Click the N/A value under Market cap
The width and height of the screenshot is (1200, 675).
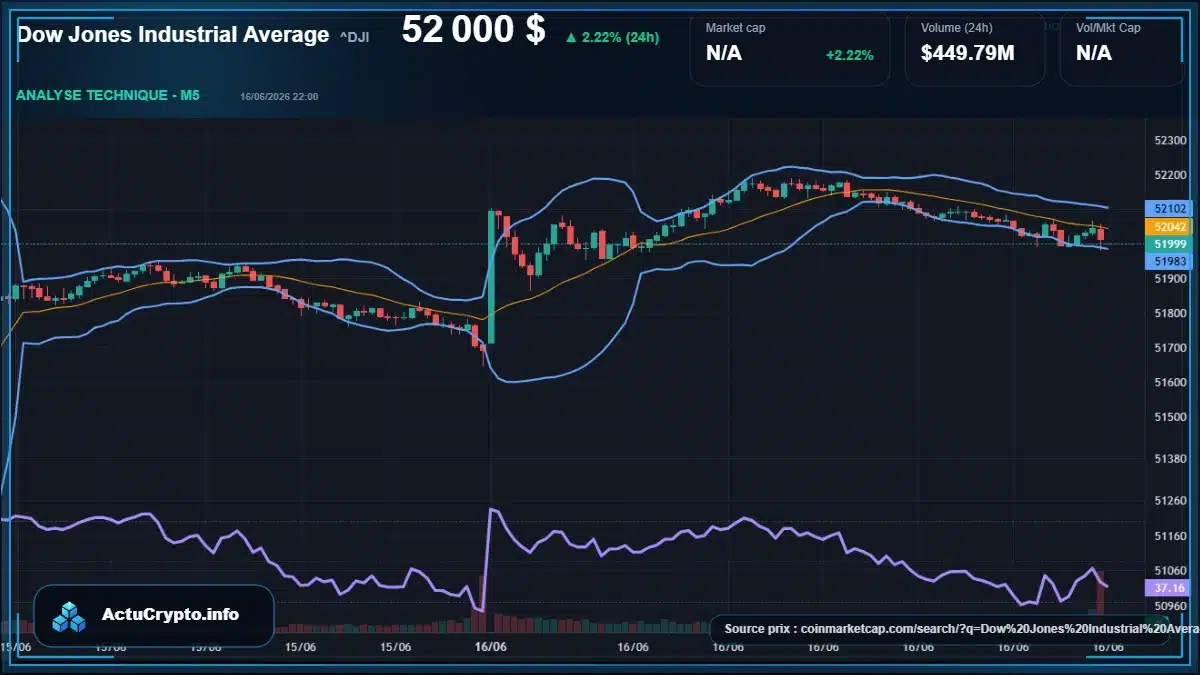724,54
